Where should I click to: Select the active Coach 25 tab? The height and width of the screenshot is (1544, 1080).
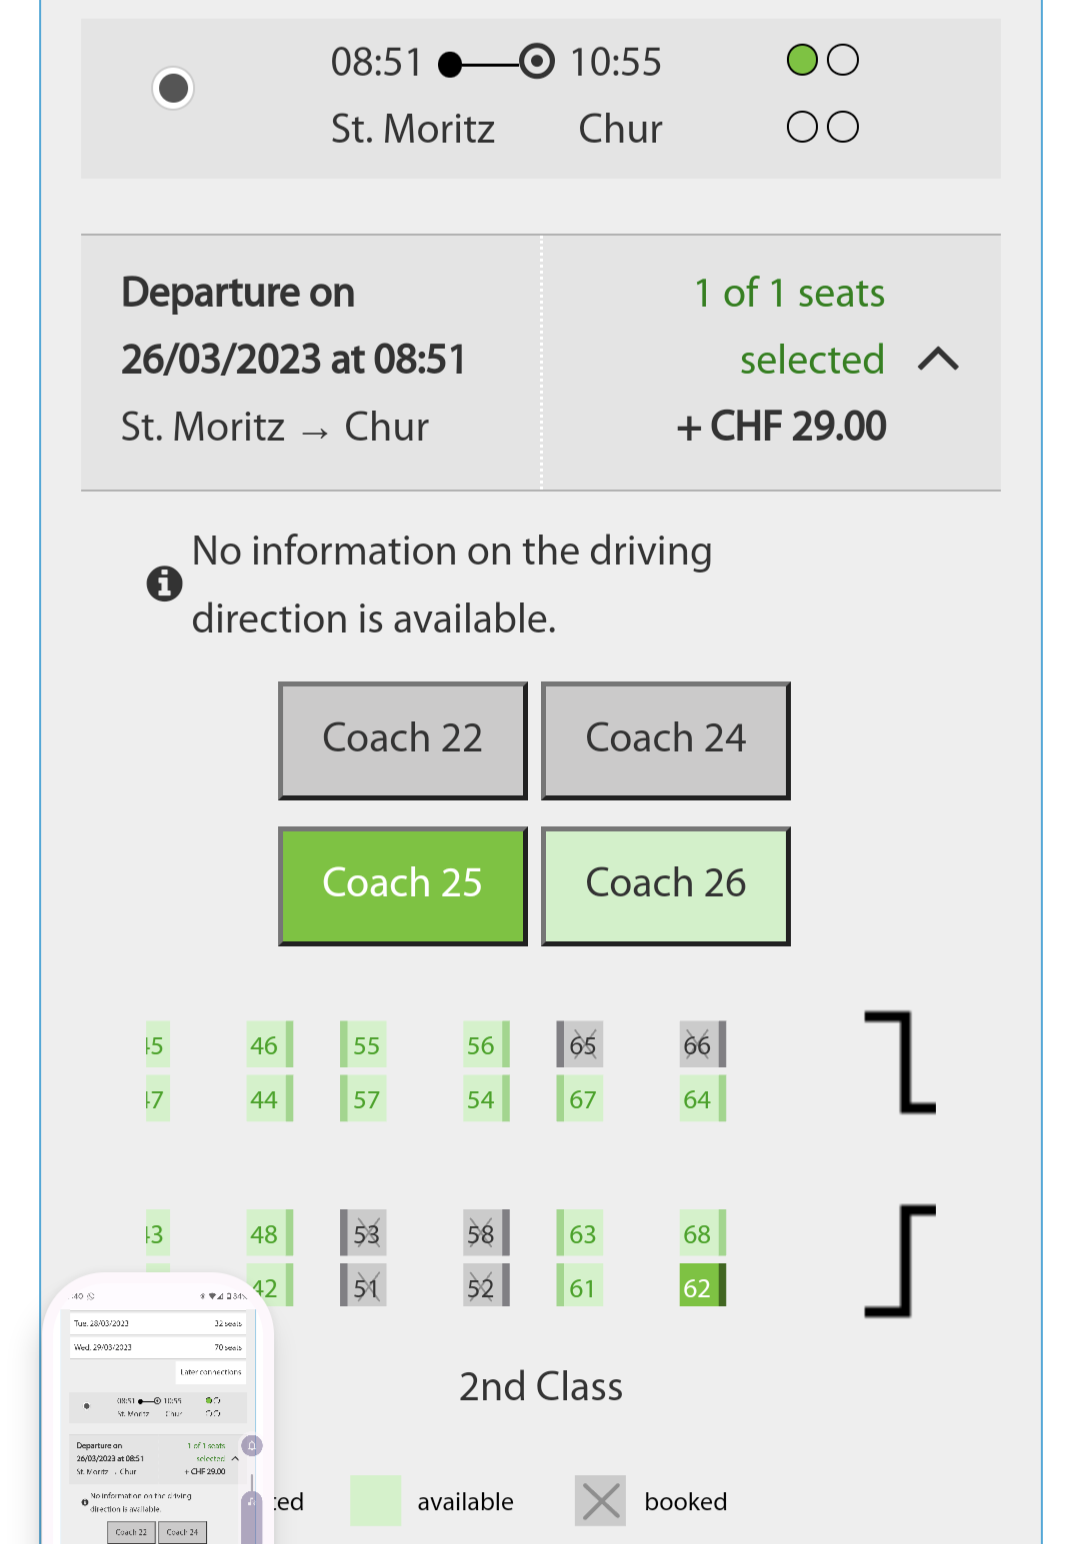tap(402, 885)
